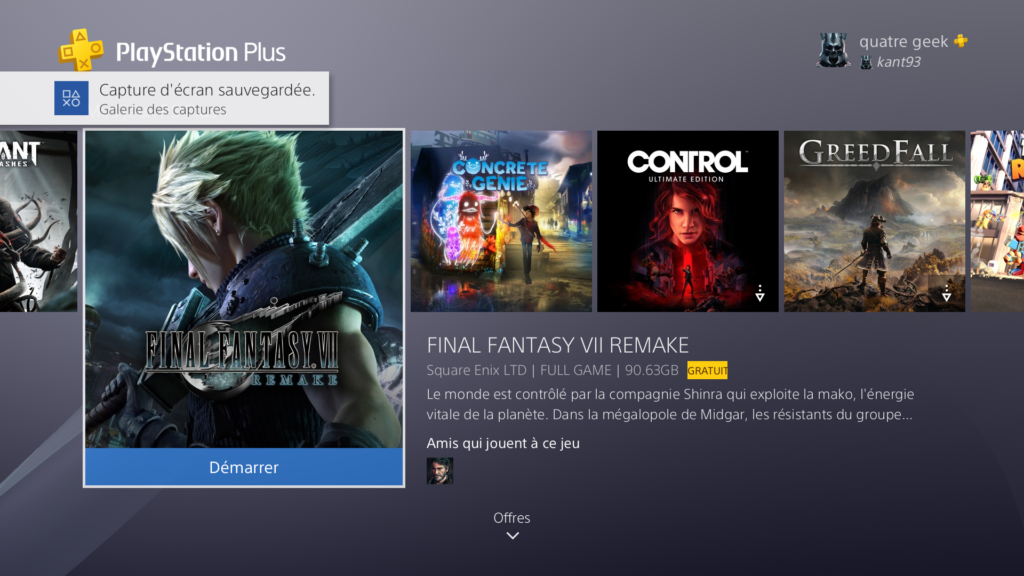
Task: Click the download icon on Control tile
Action: [760, 293]
